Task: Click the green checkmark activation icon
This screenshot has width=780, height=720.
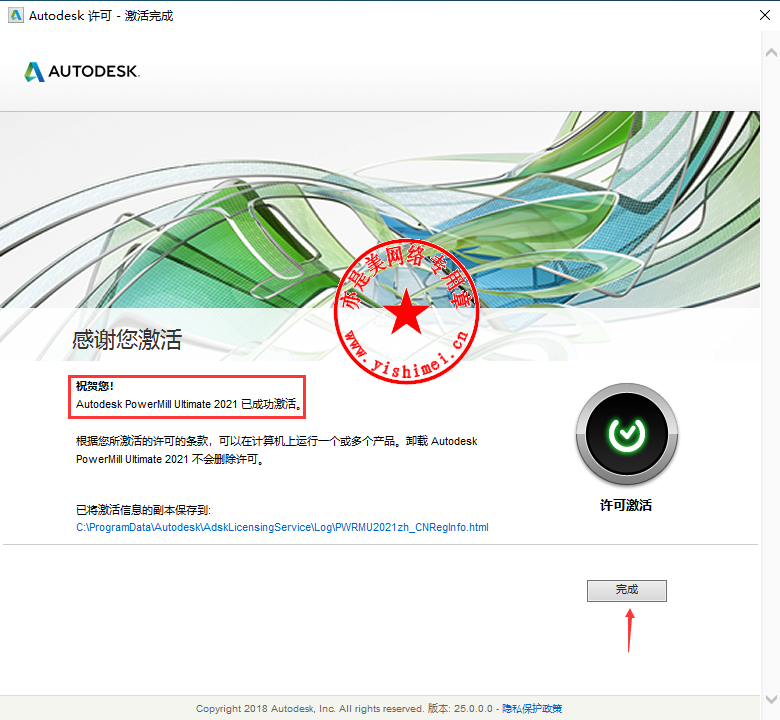Action: click(626, 434)
